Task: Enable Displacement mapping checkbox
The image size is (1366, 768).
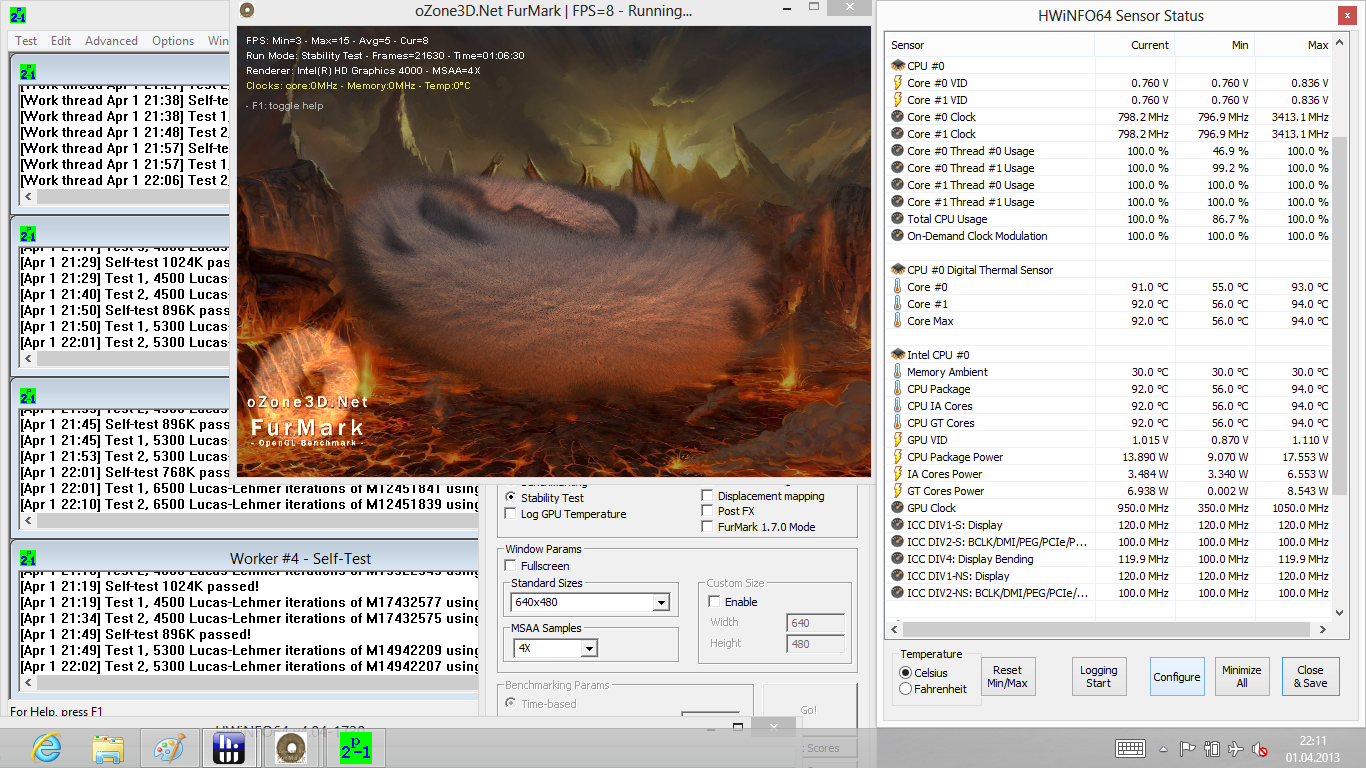Action: [708, 496]
